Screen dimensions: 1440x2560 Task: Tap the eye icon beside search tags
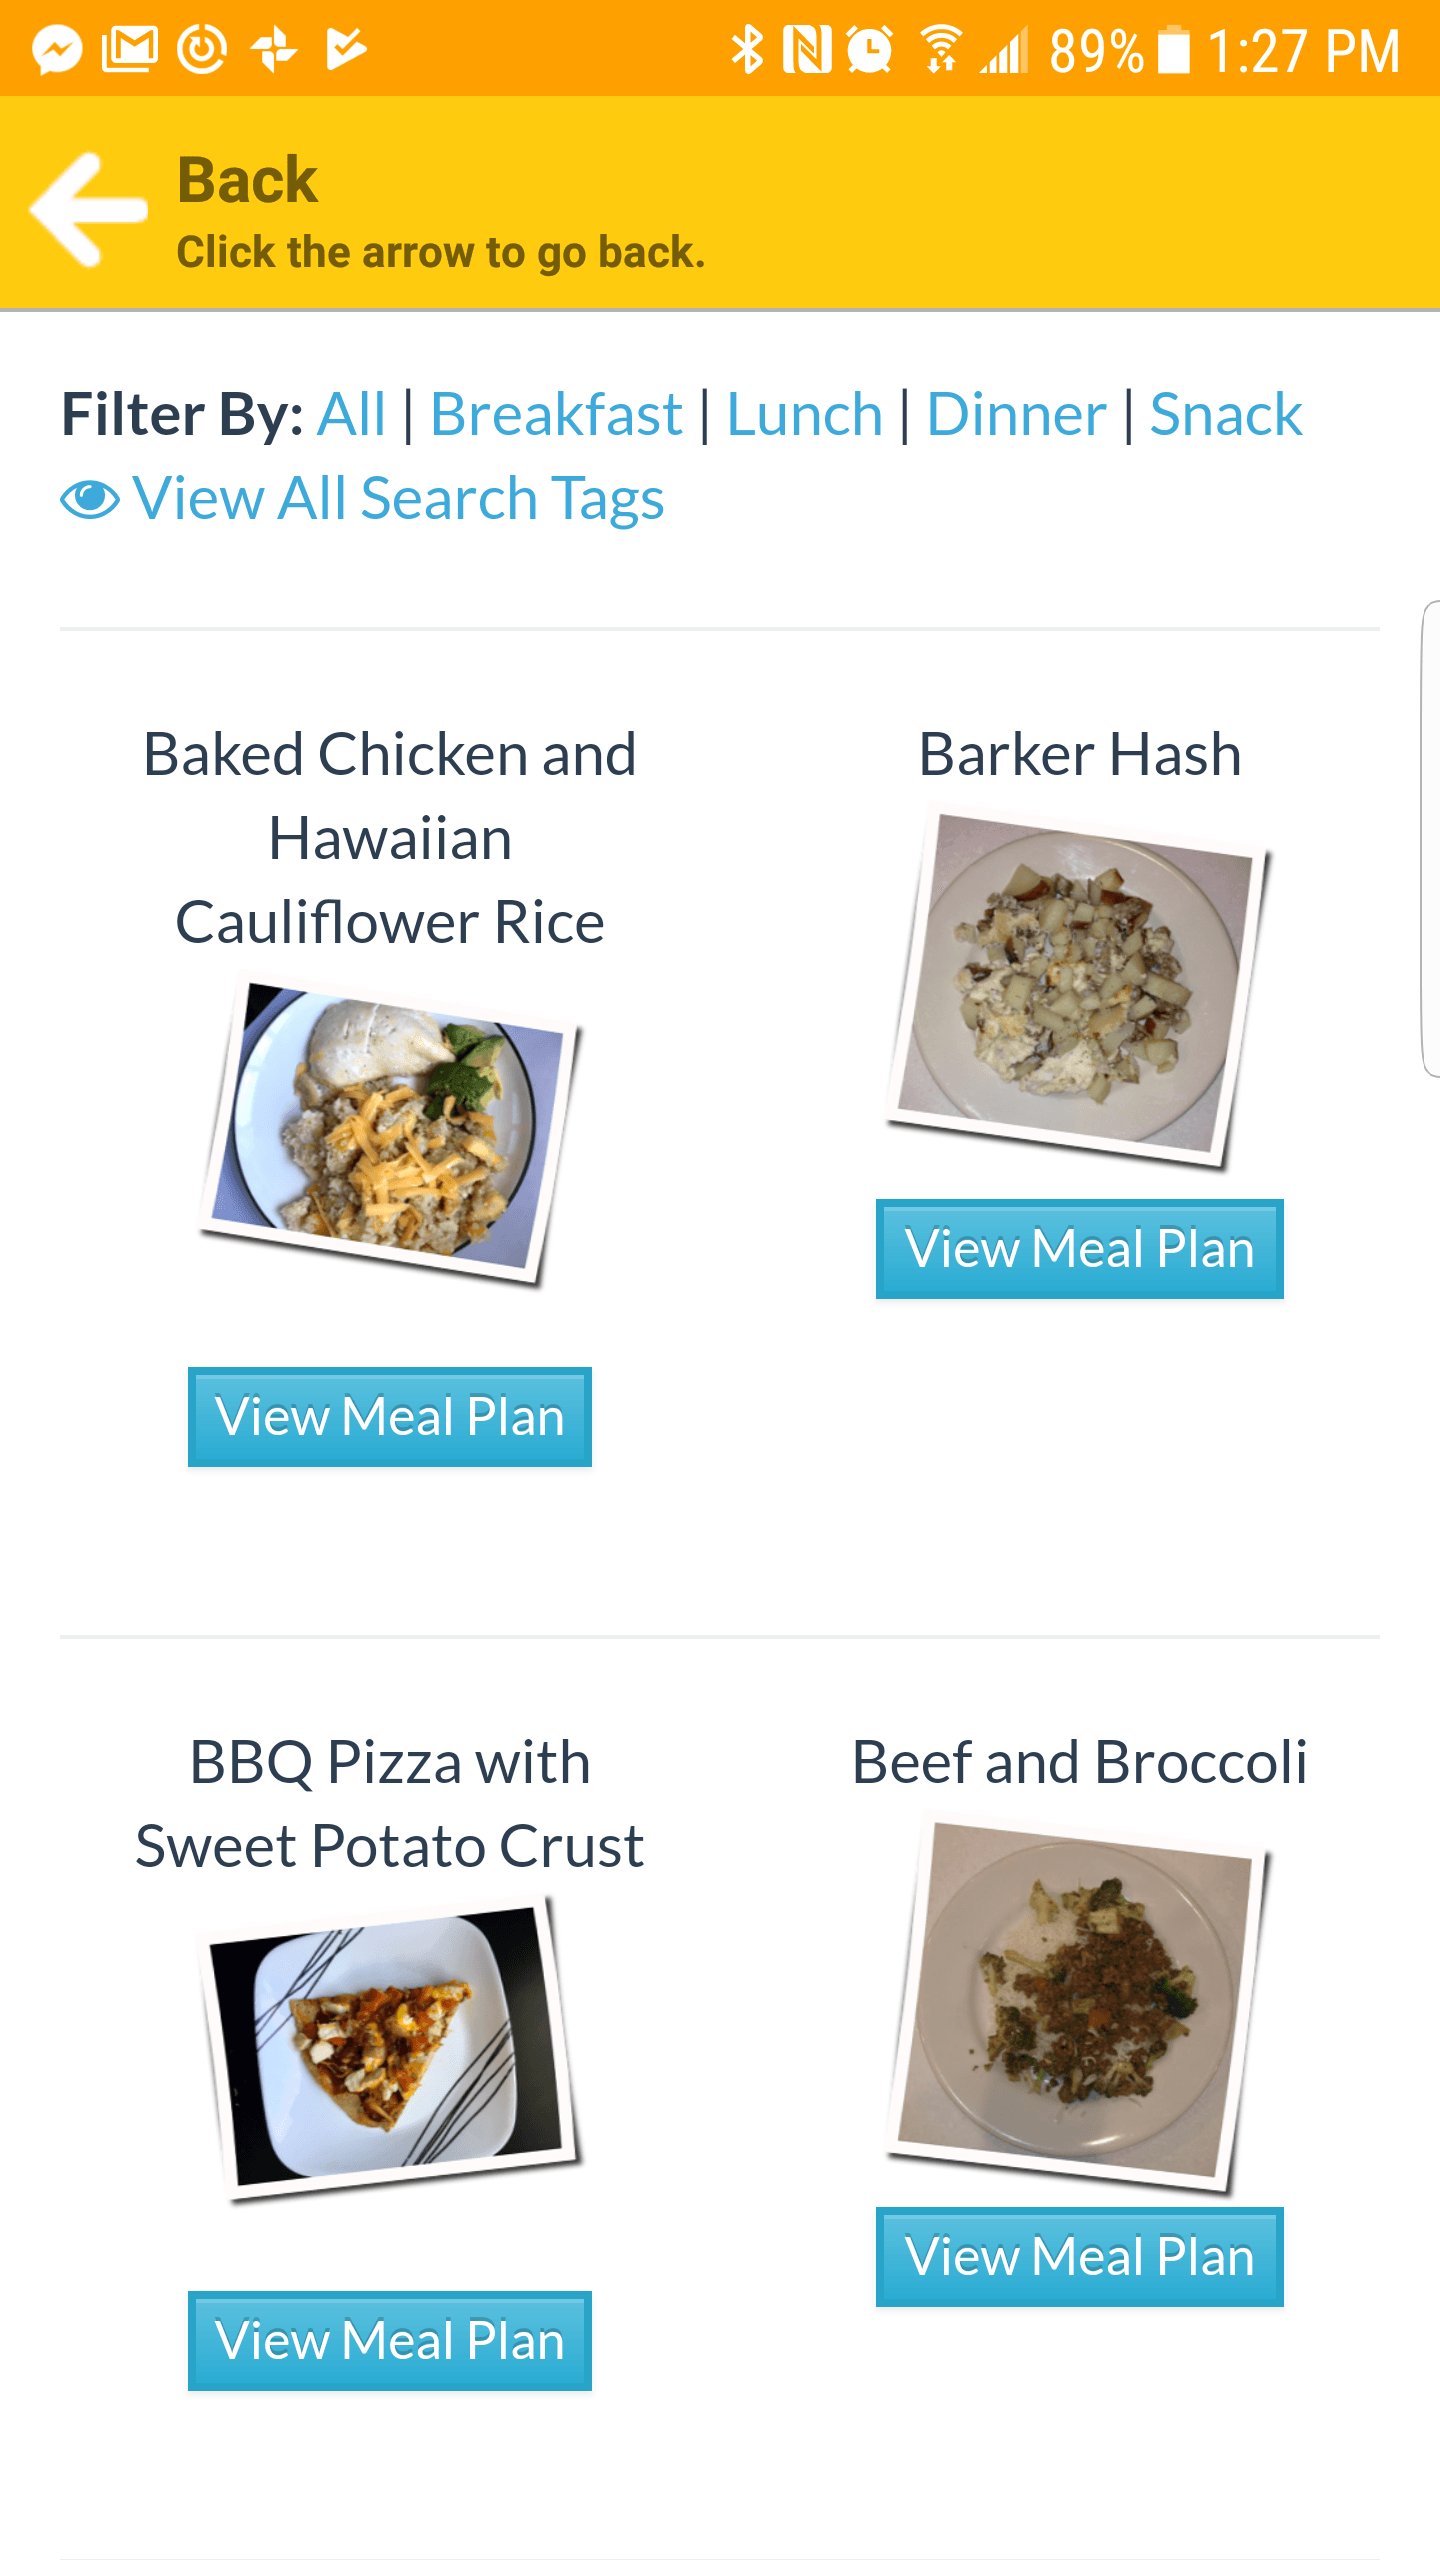[90, 499]
